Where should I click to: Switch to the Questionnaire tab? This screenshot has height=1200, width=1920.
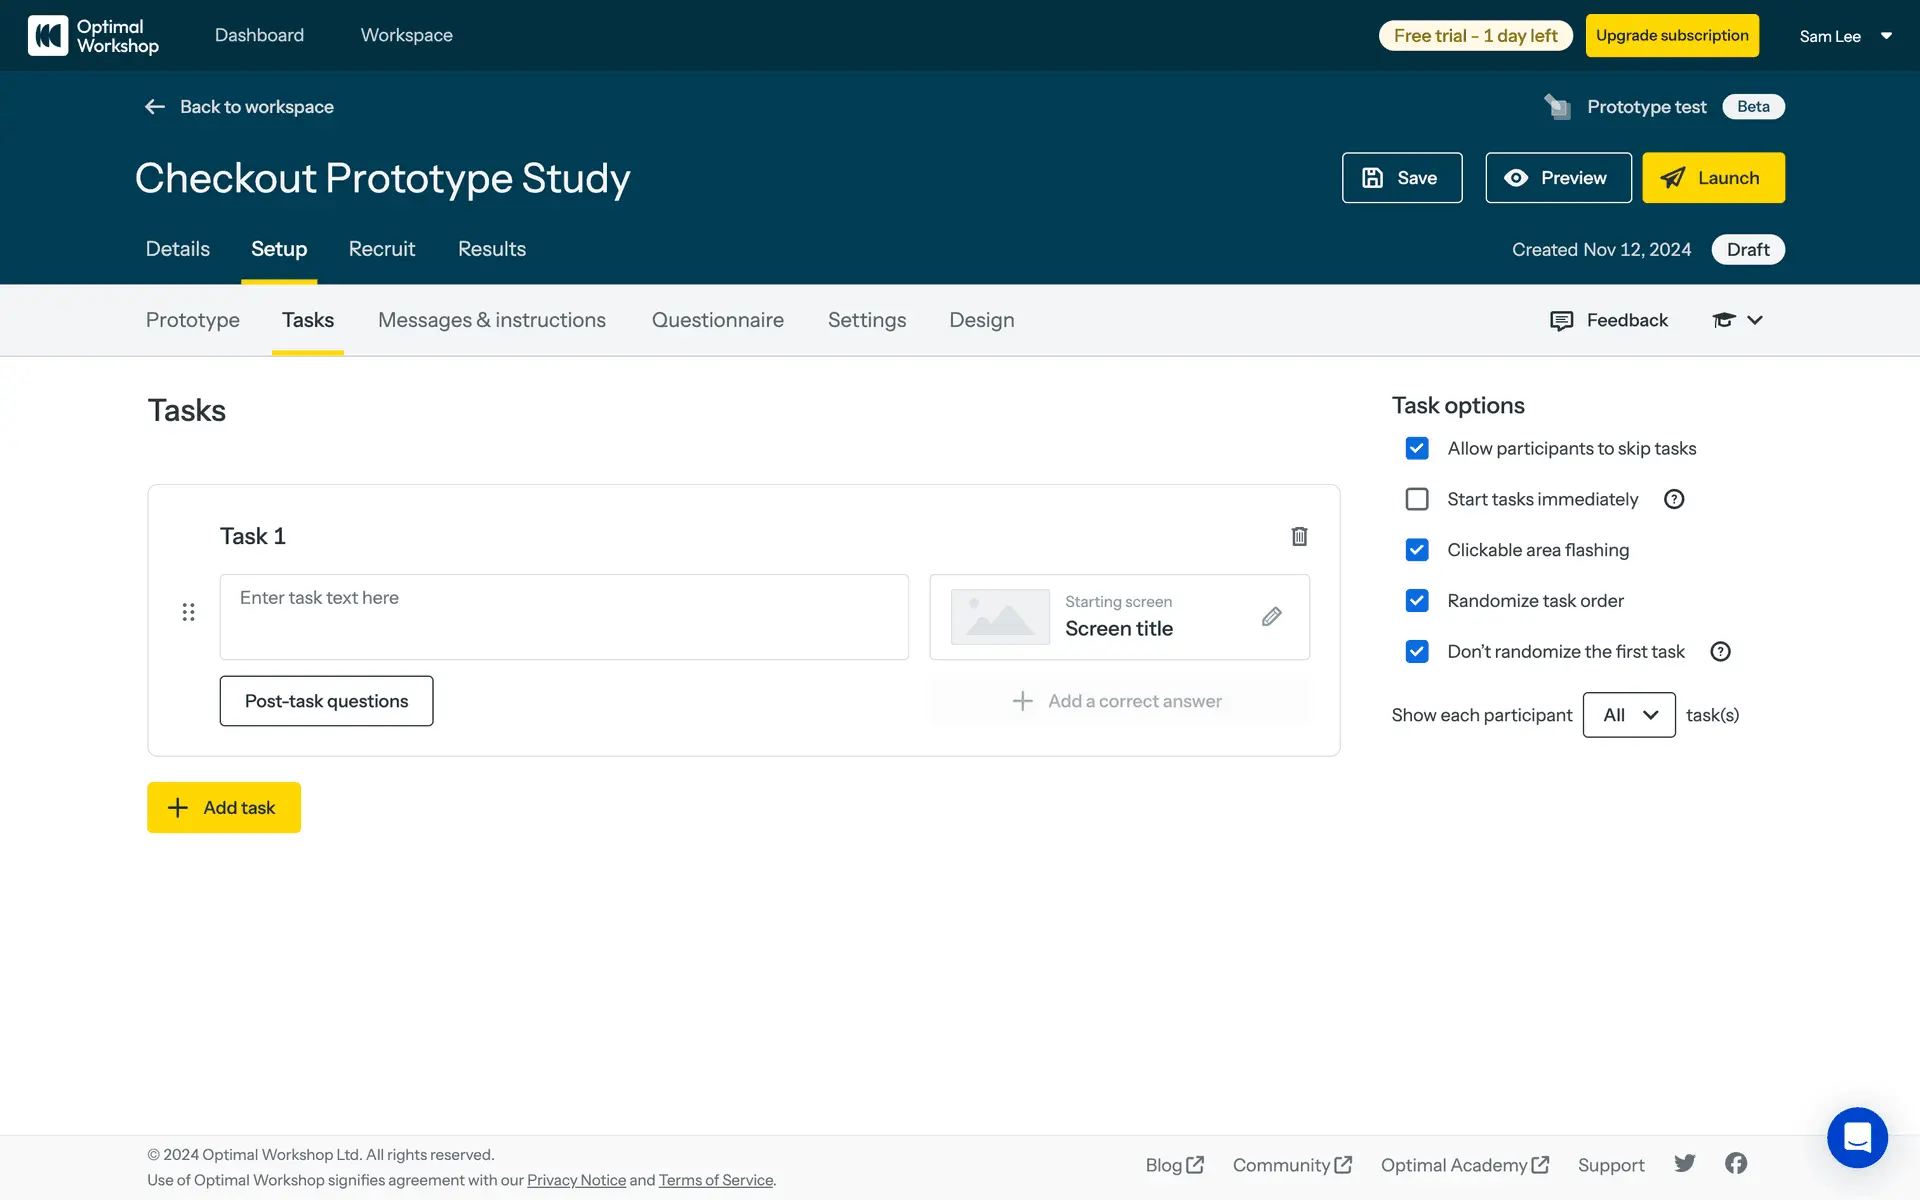pyautogui.click(x=717, y=320)
